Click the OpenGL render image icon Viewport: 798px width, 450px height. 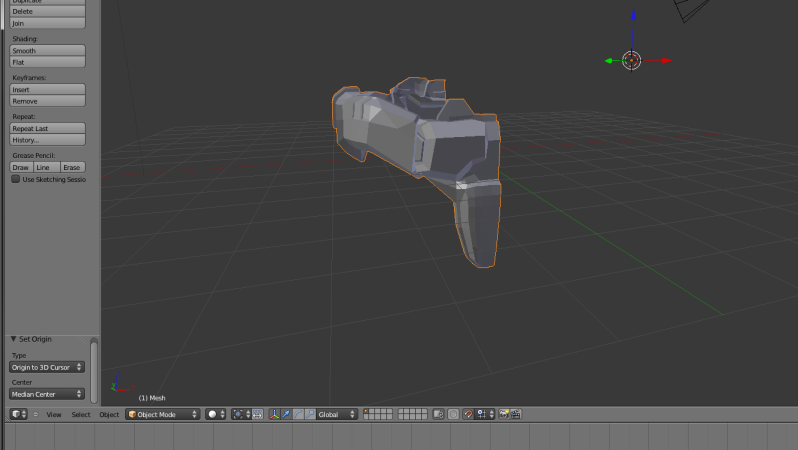tap(504, 414)
